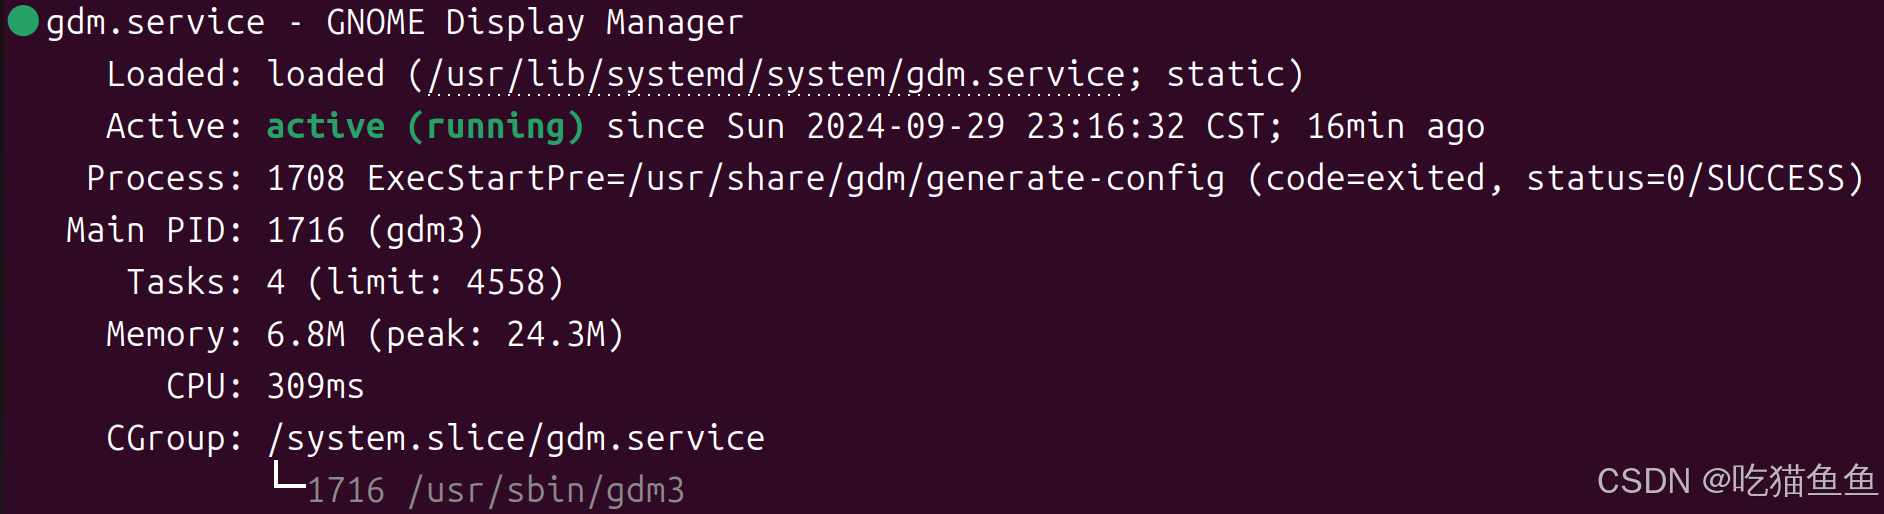Viewport: 1884px width, 514px height.
Task: Click the green active status dot
Action: (23, 20)
